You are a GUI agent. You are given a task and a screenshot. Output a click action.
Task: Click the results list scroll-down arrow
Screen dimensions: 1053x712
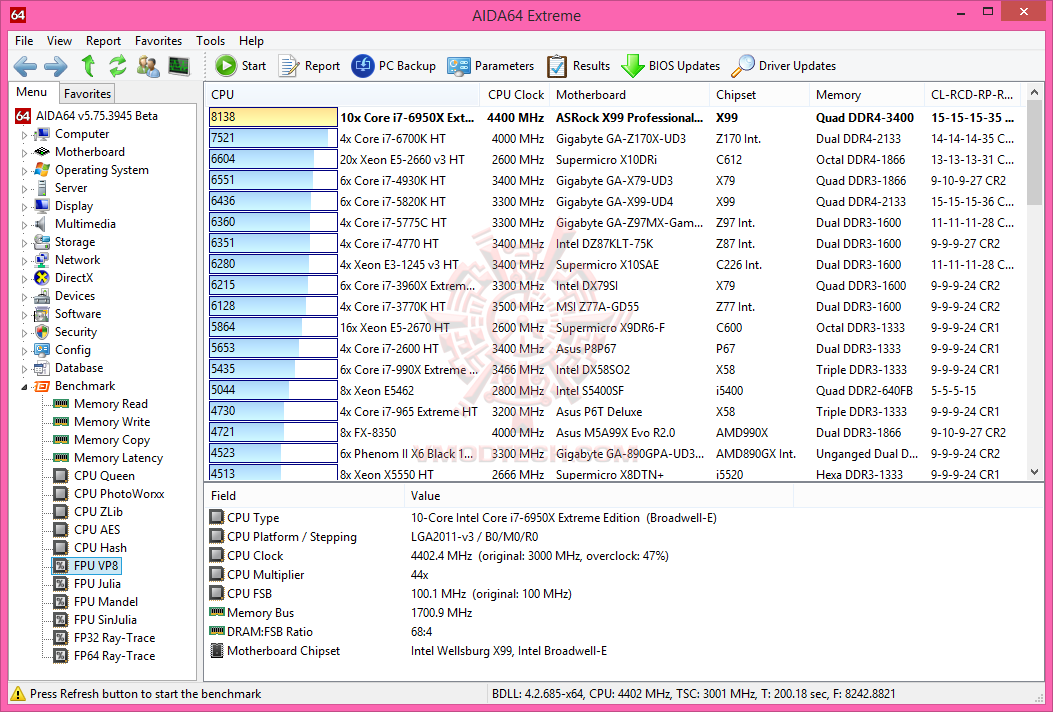click(1034, 472)
